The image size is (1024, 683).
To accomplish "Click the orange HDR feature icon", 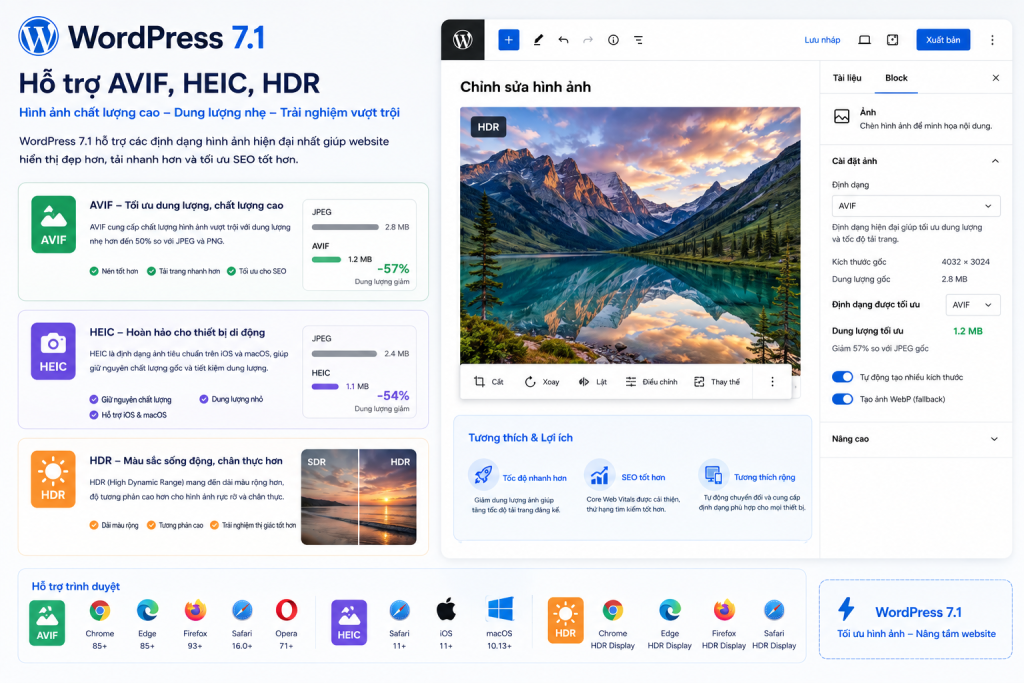I will [x=54, y=479].
